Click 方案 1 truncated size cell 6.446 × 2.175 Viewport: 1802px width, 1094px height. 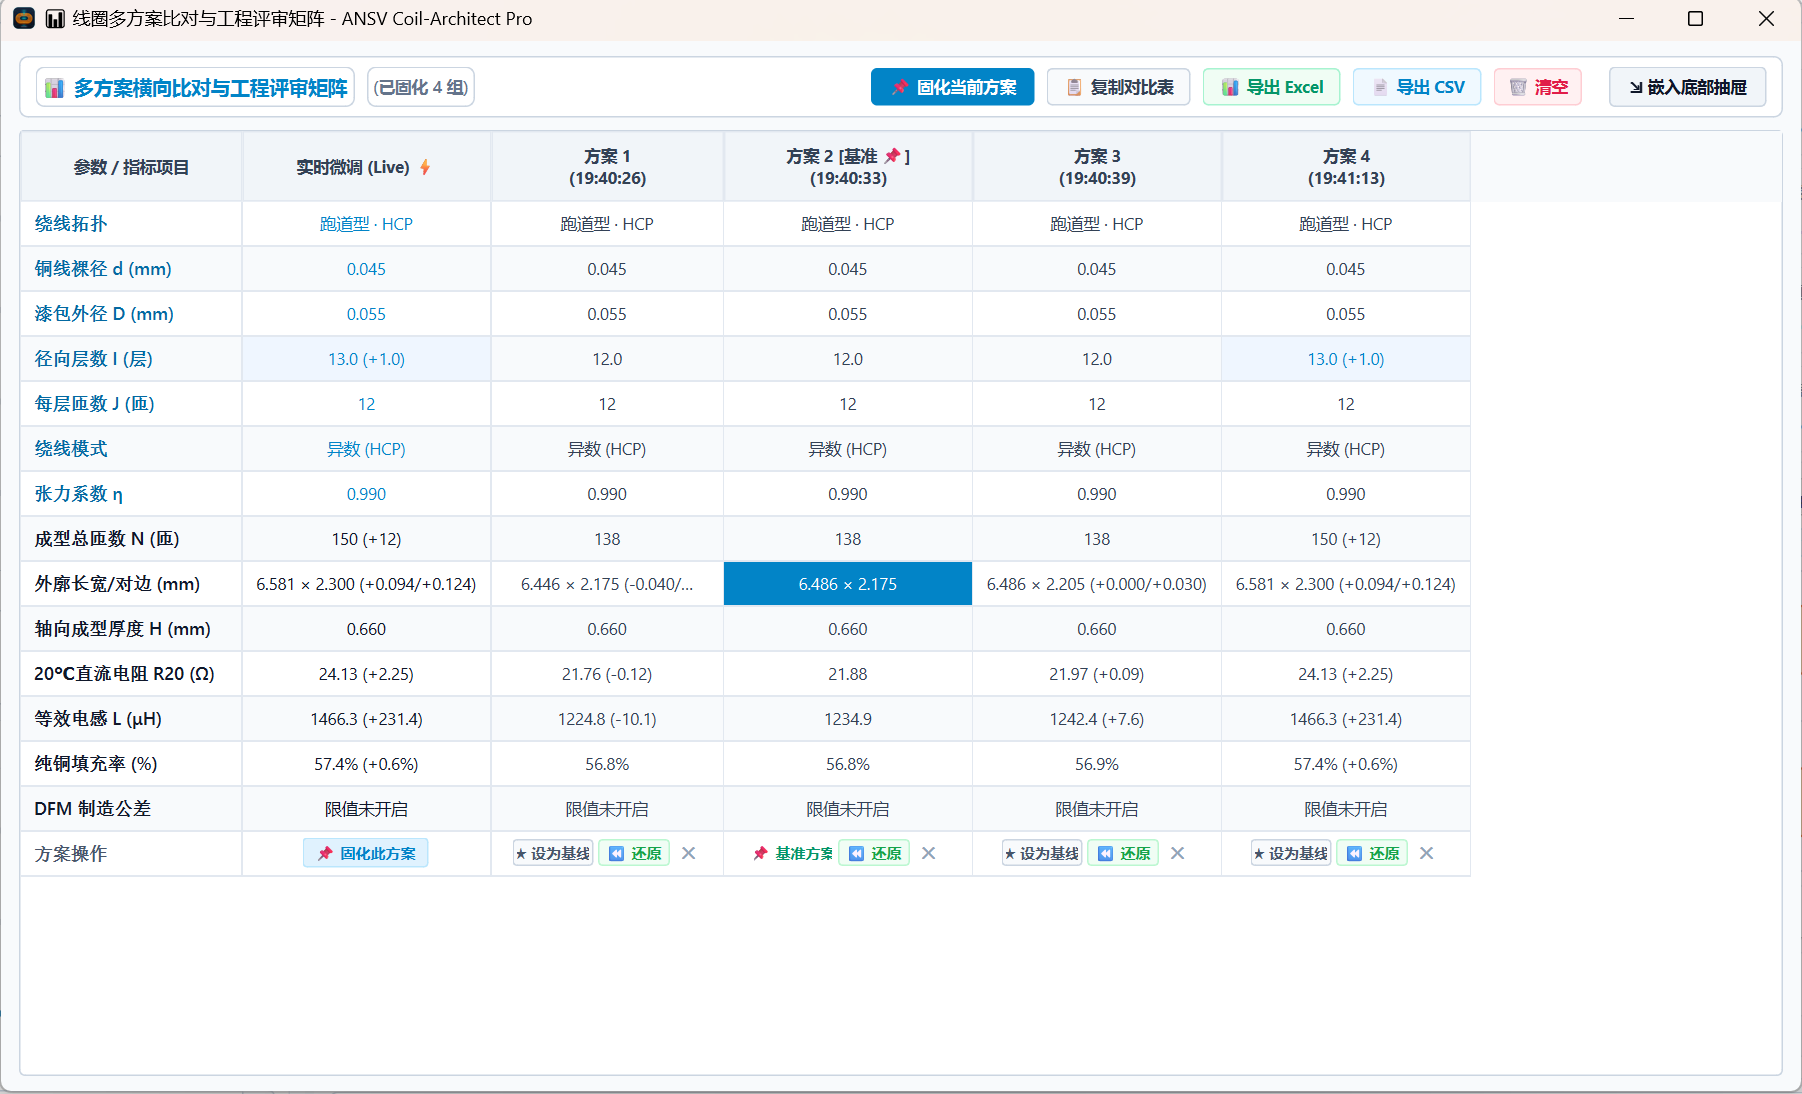(x=607, y=584)
